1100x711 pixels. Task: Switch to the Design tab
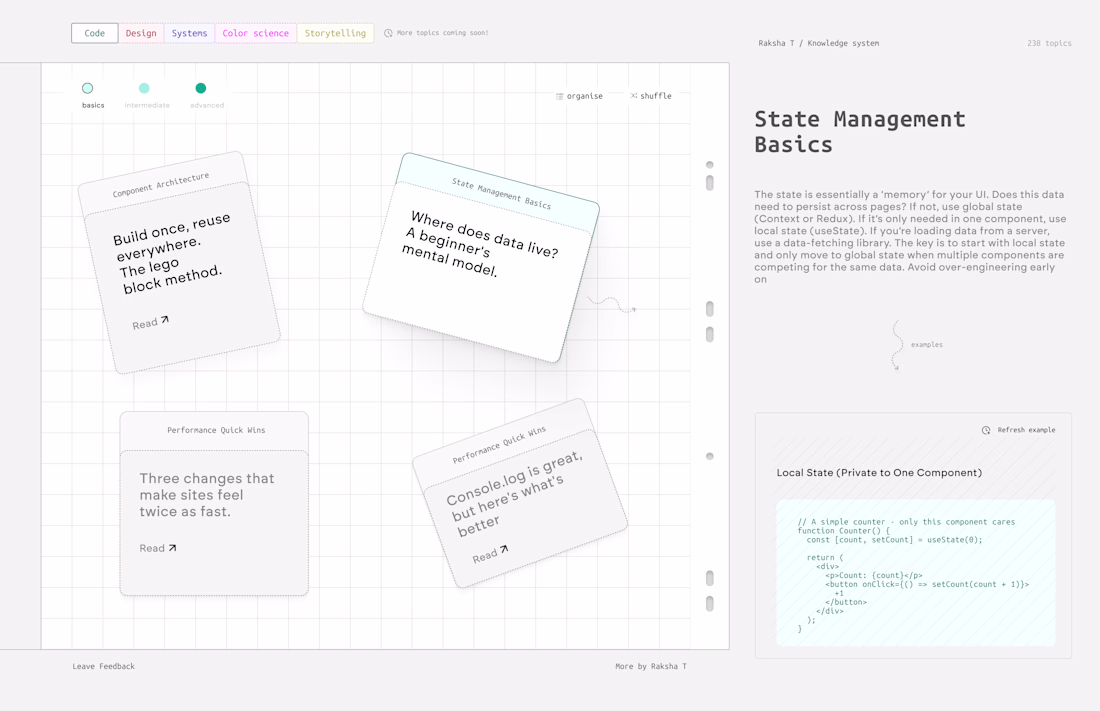coord(141,33)
